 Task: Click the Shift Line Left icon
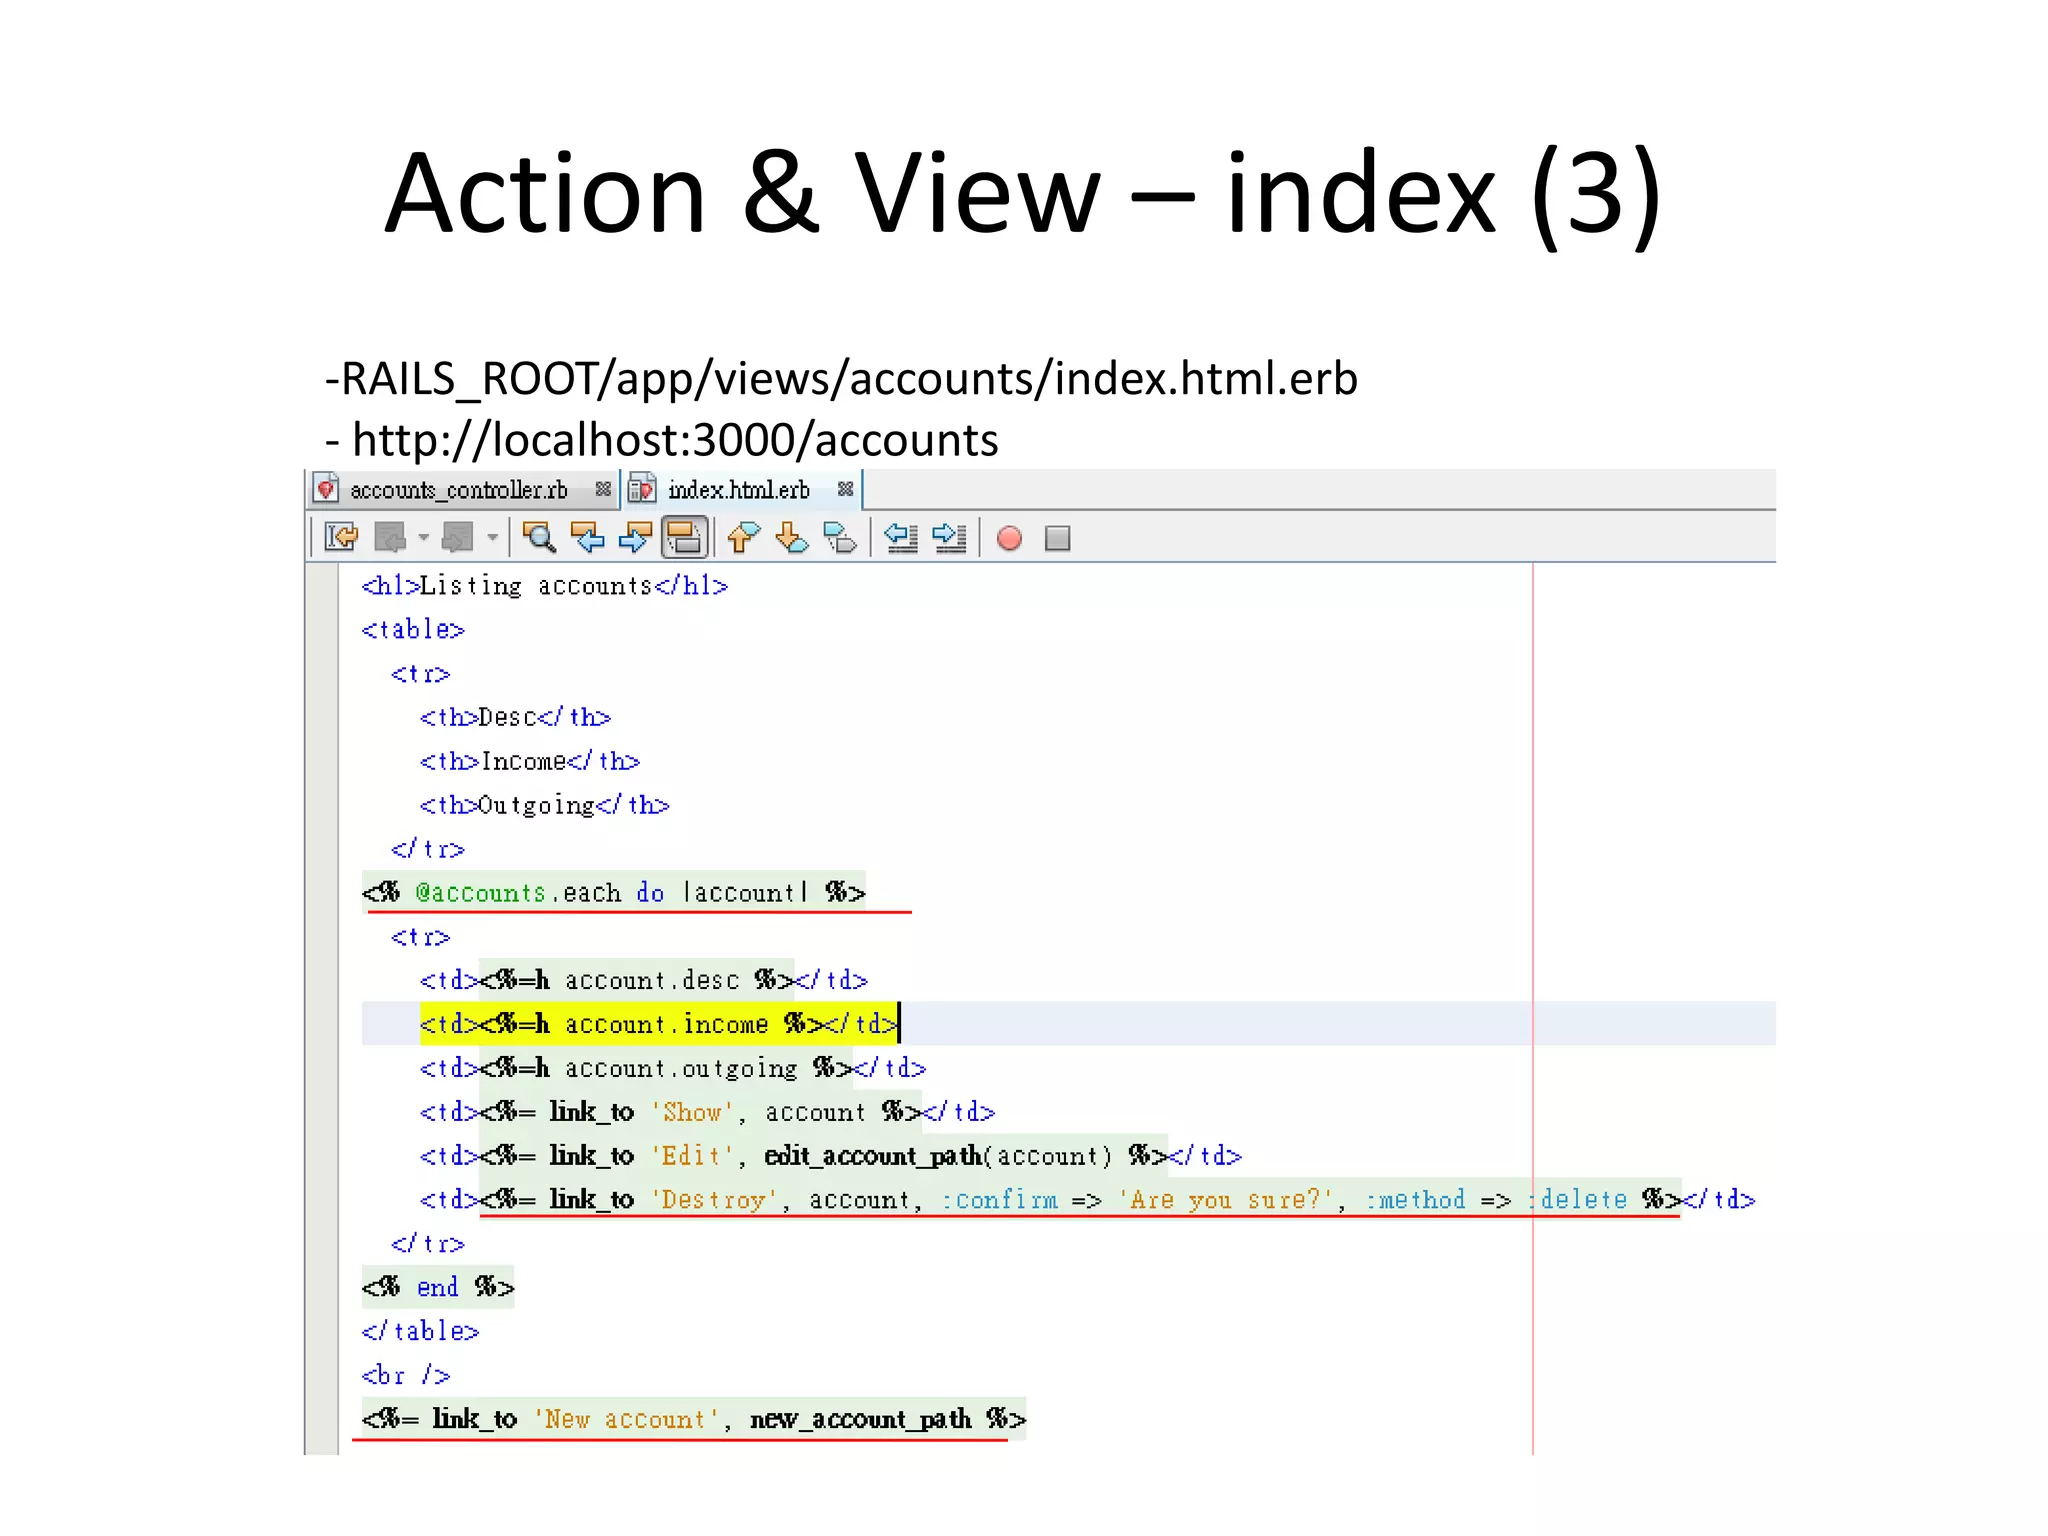click(901, 538)
